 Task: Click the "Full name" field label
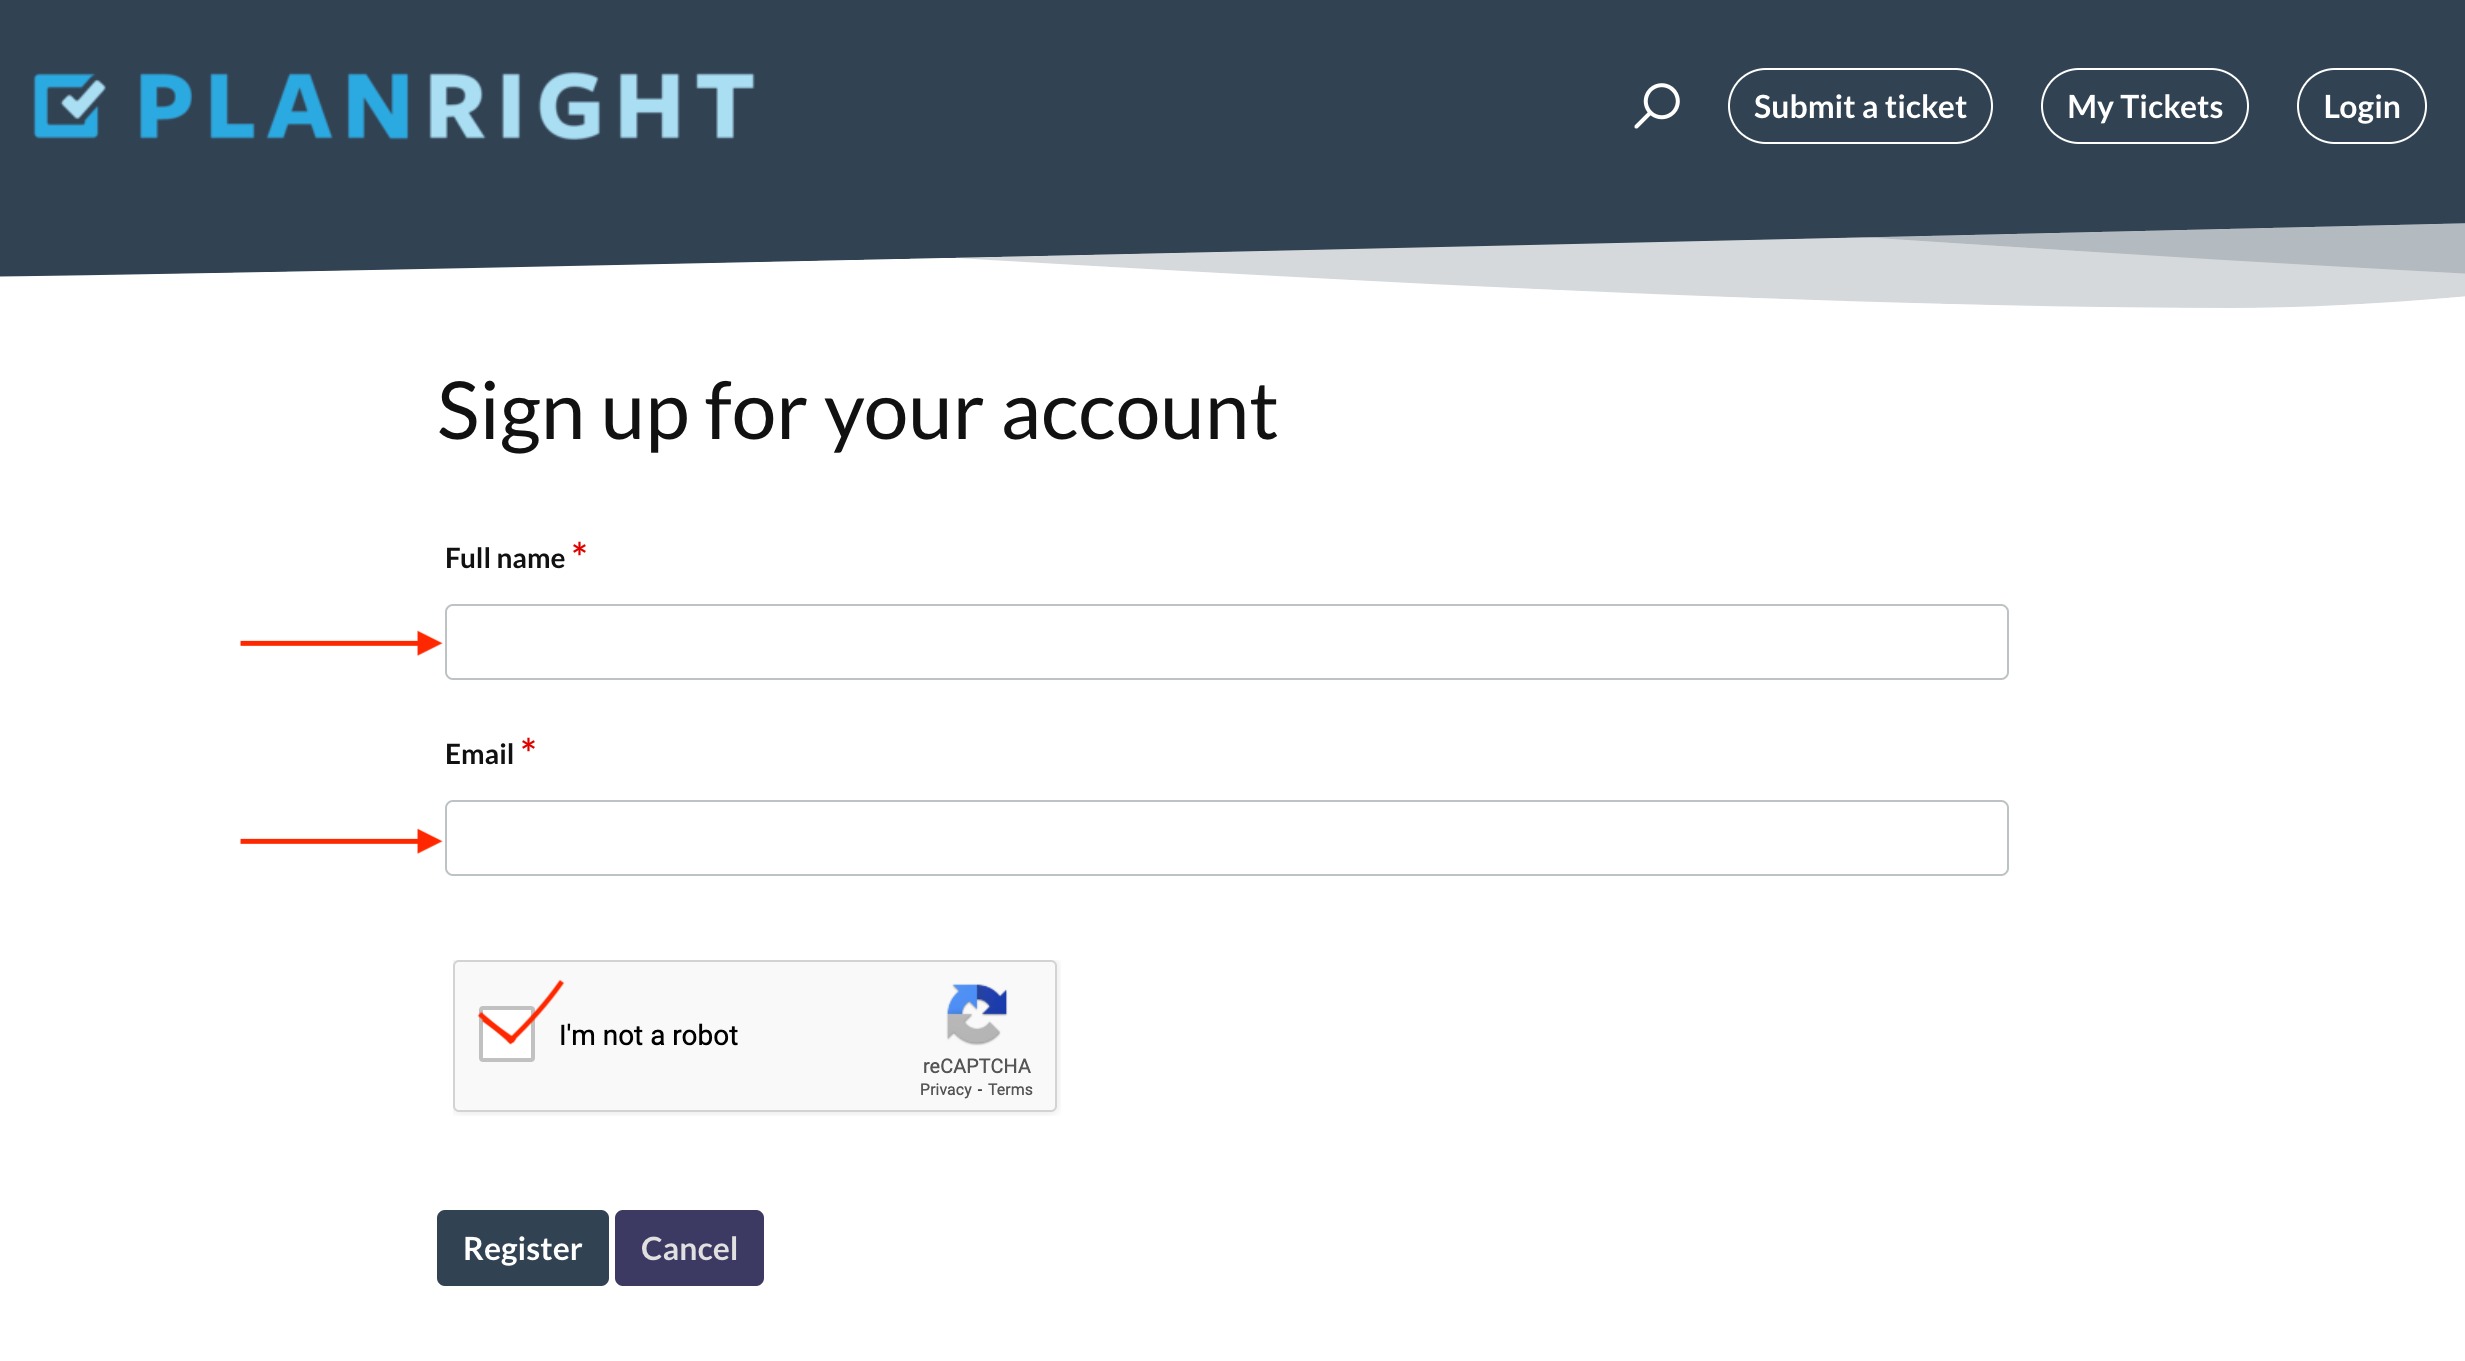(505, 558)
